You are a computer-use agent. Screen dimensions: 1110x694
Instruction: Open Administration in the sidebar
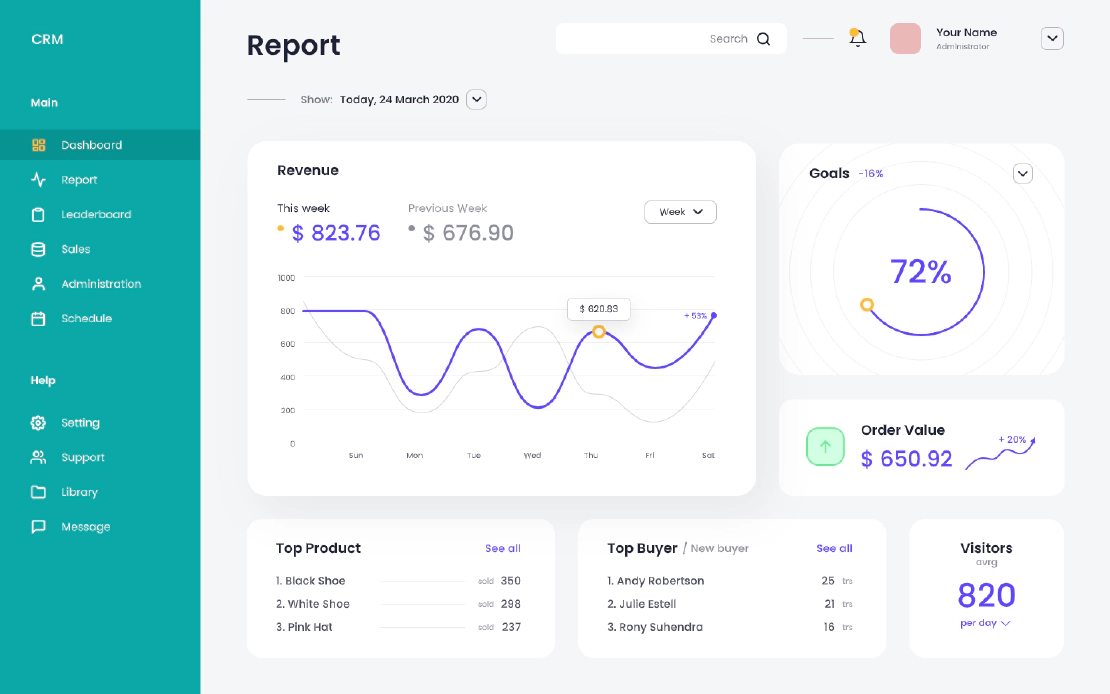pyautogui.click(x=101, y=284)
